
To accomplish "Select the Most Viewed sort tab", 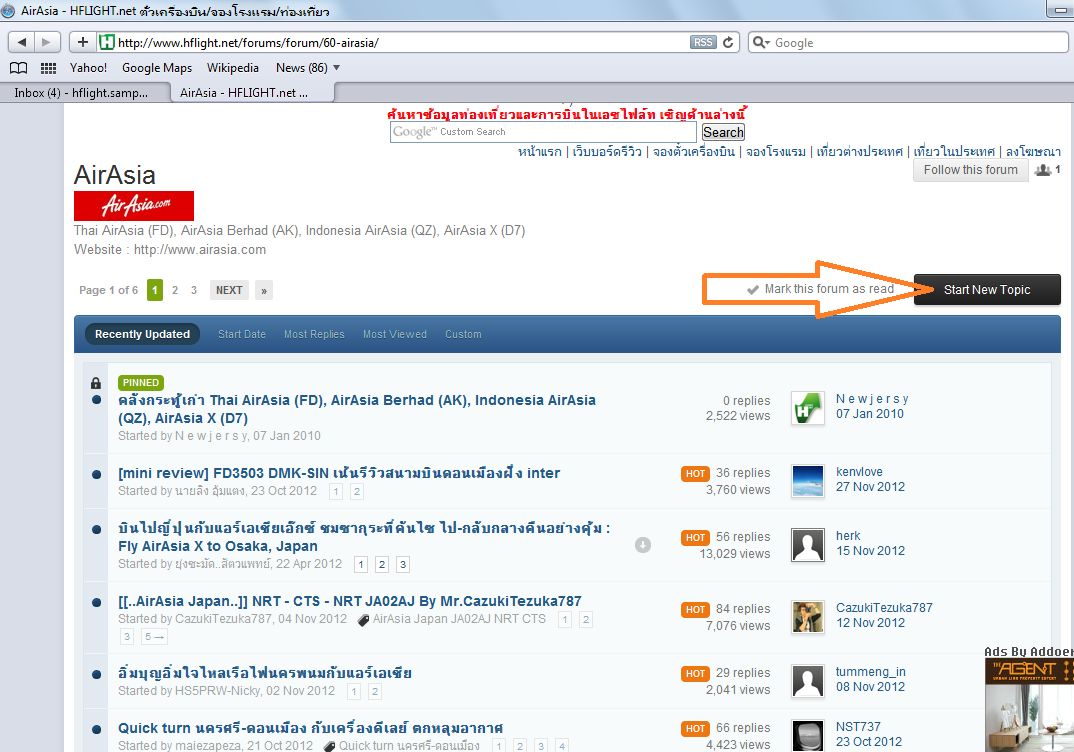I will point(395,334).
